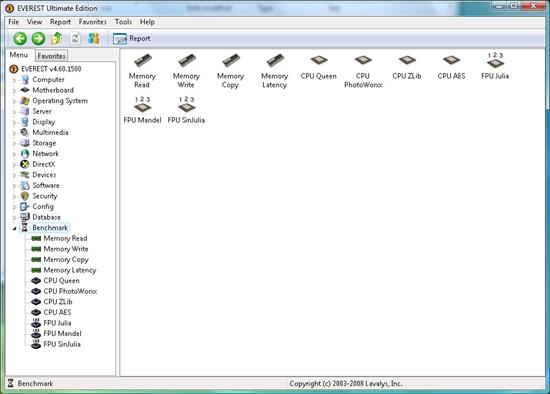Screen dimensions: 550x394
Task: Select CPU Queen in the tree
Action: click(x=61, y=281)
